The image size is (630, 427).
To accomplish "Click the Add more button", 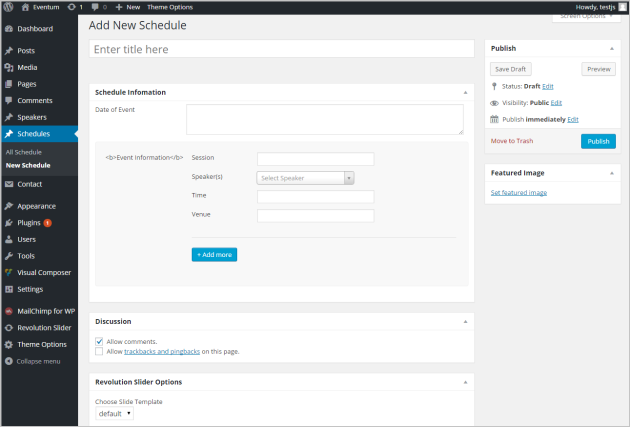I will pyautogui.click(x=214, y=255).
